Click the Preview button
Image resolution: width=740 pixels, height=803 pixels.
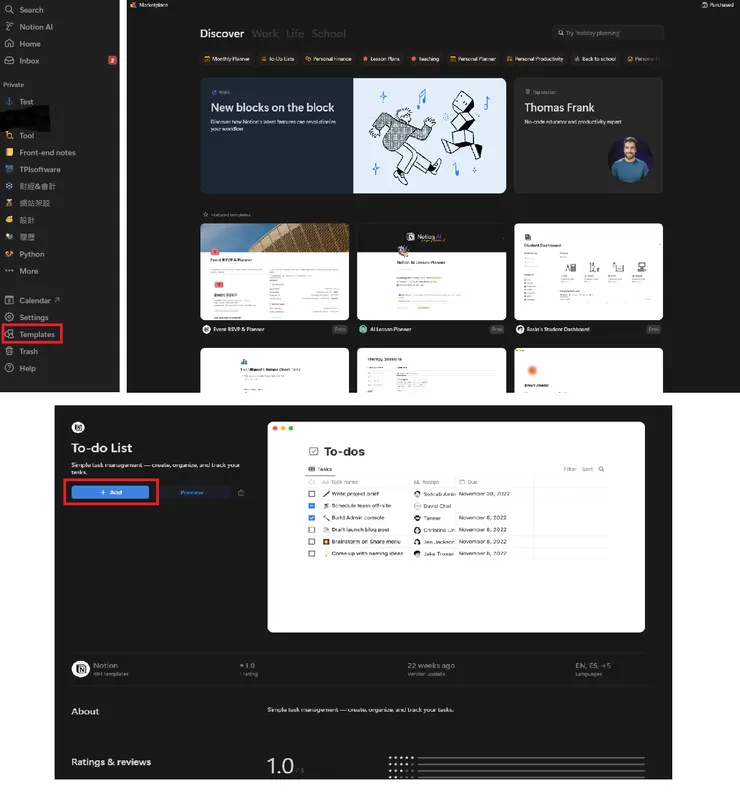coord(192,492)
